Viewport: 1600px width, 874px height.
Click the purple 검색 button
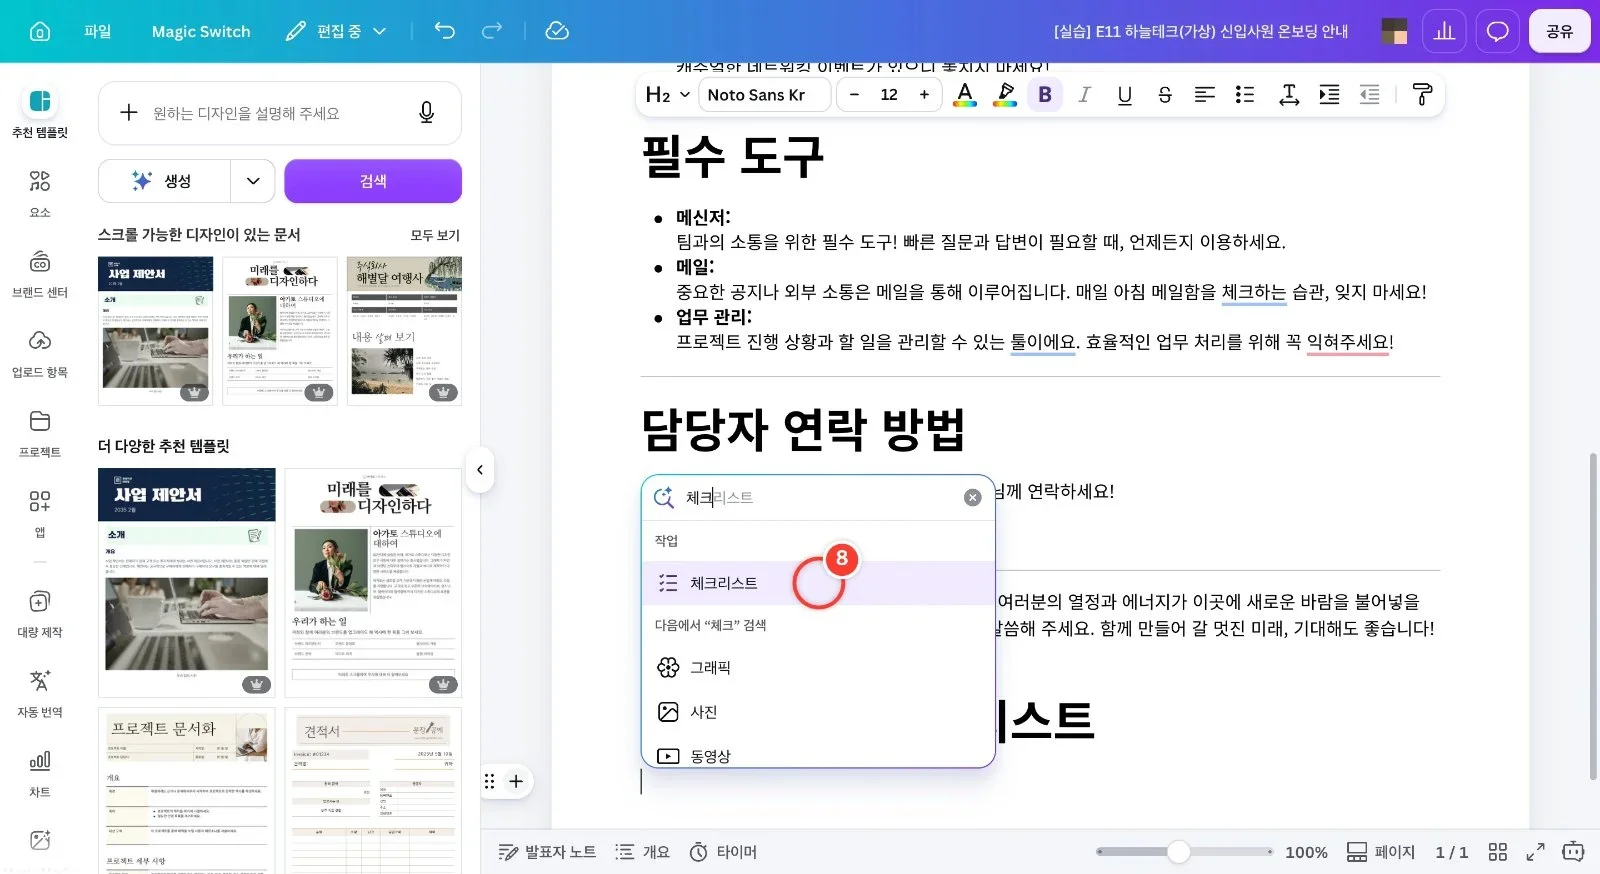pos(373,181)
